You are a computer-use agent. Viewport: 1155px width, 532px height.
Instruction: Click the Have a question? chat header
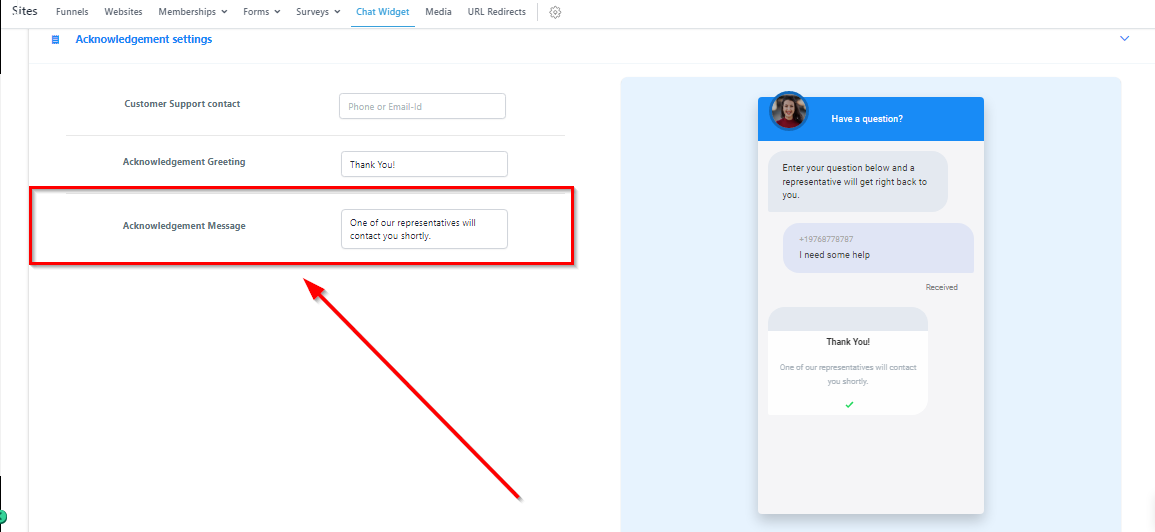point(871,119)
